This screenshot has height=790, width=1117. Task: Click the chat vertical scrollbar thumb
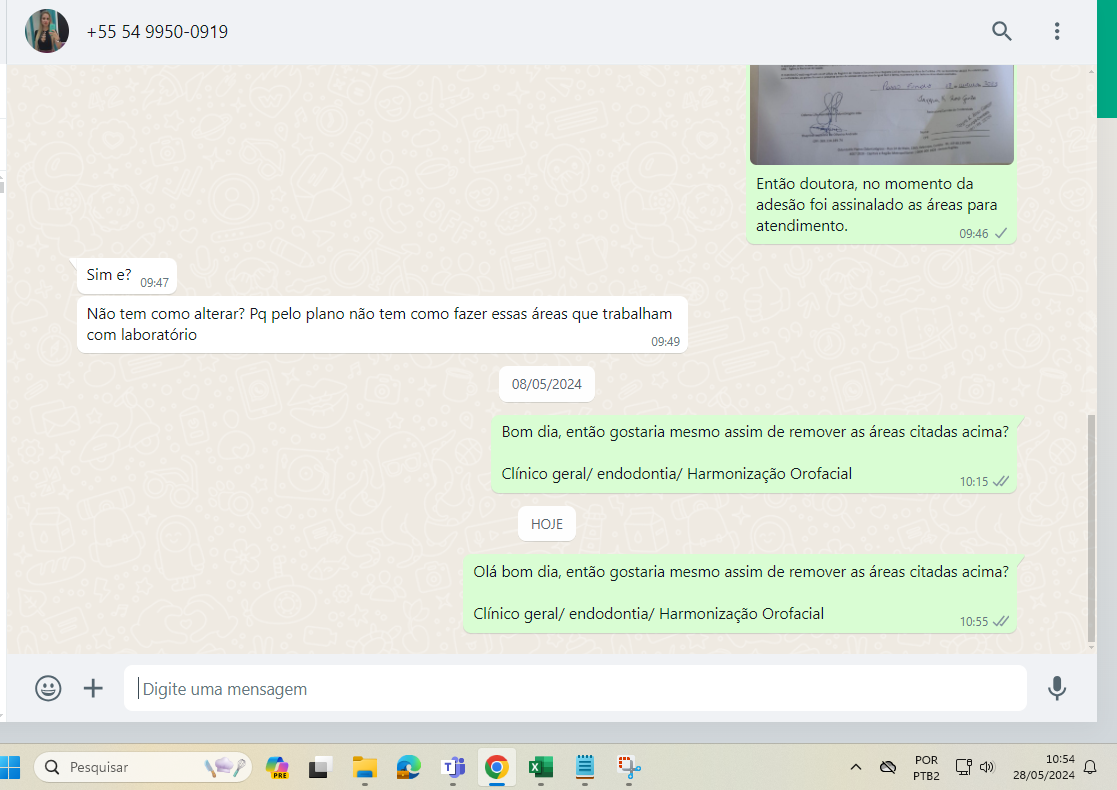[x=1091, y=527]
